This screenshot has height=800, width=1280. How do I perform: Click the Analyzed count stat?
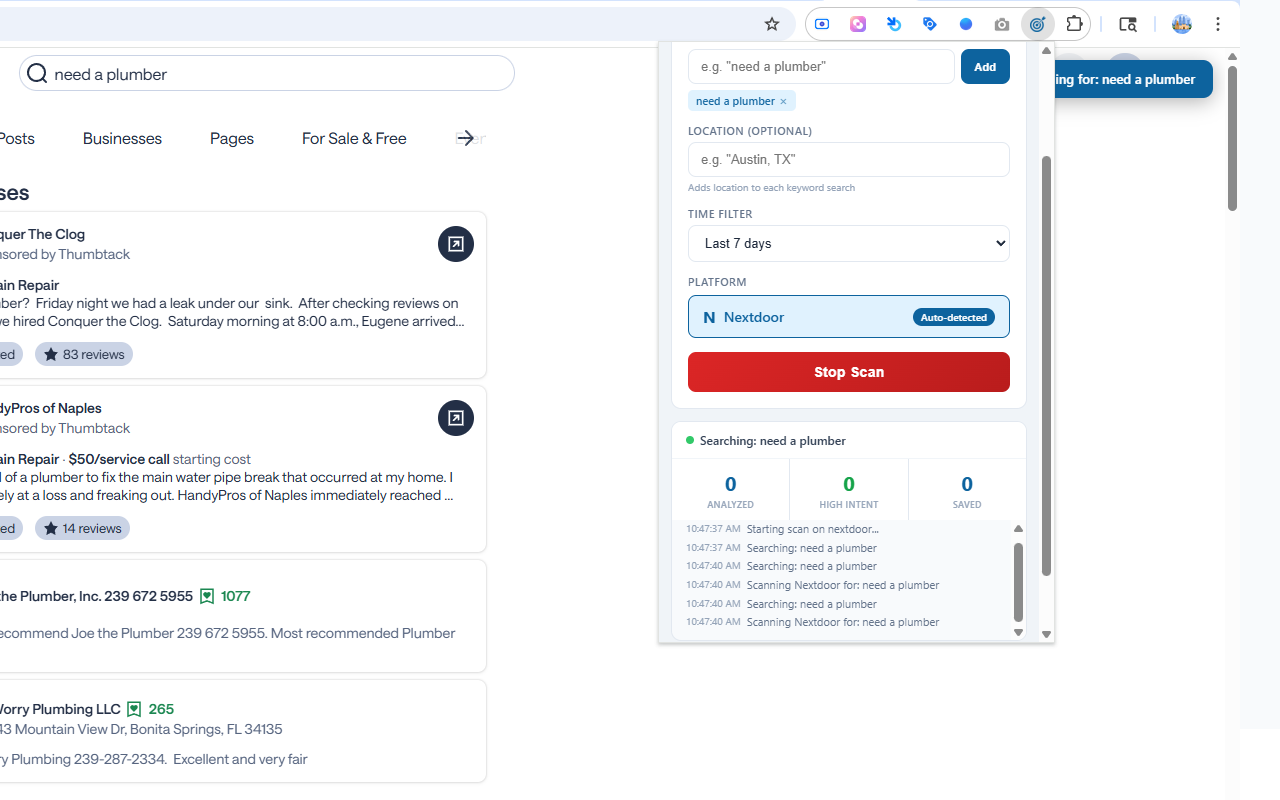click(730, 490)
